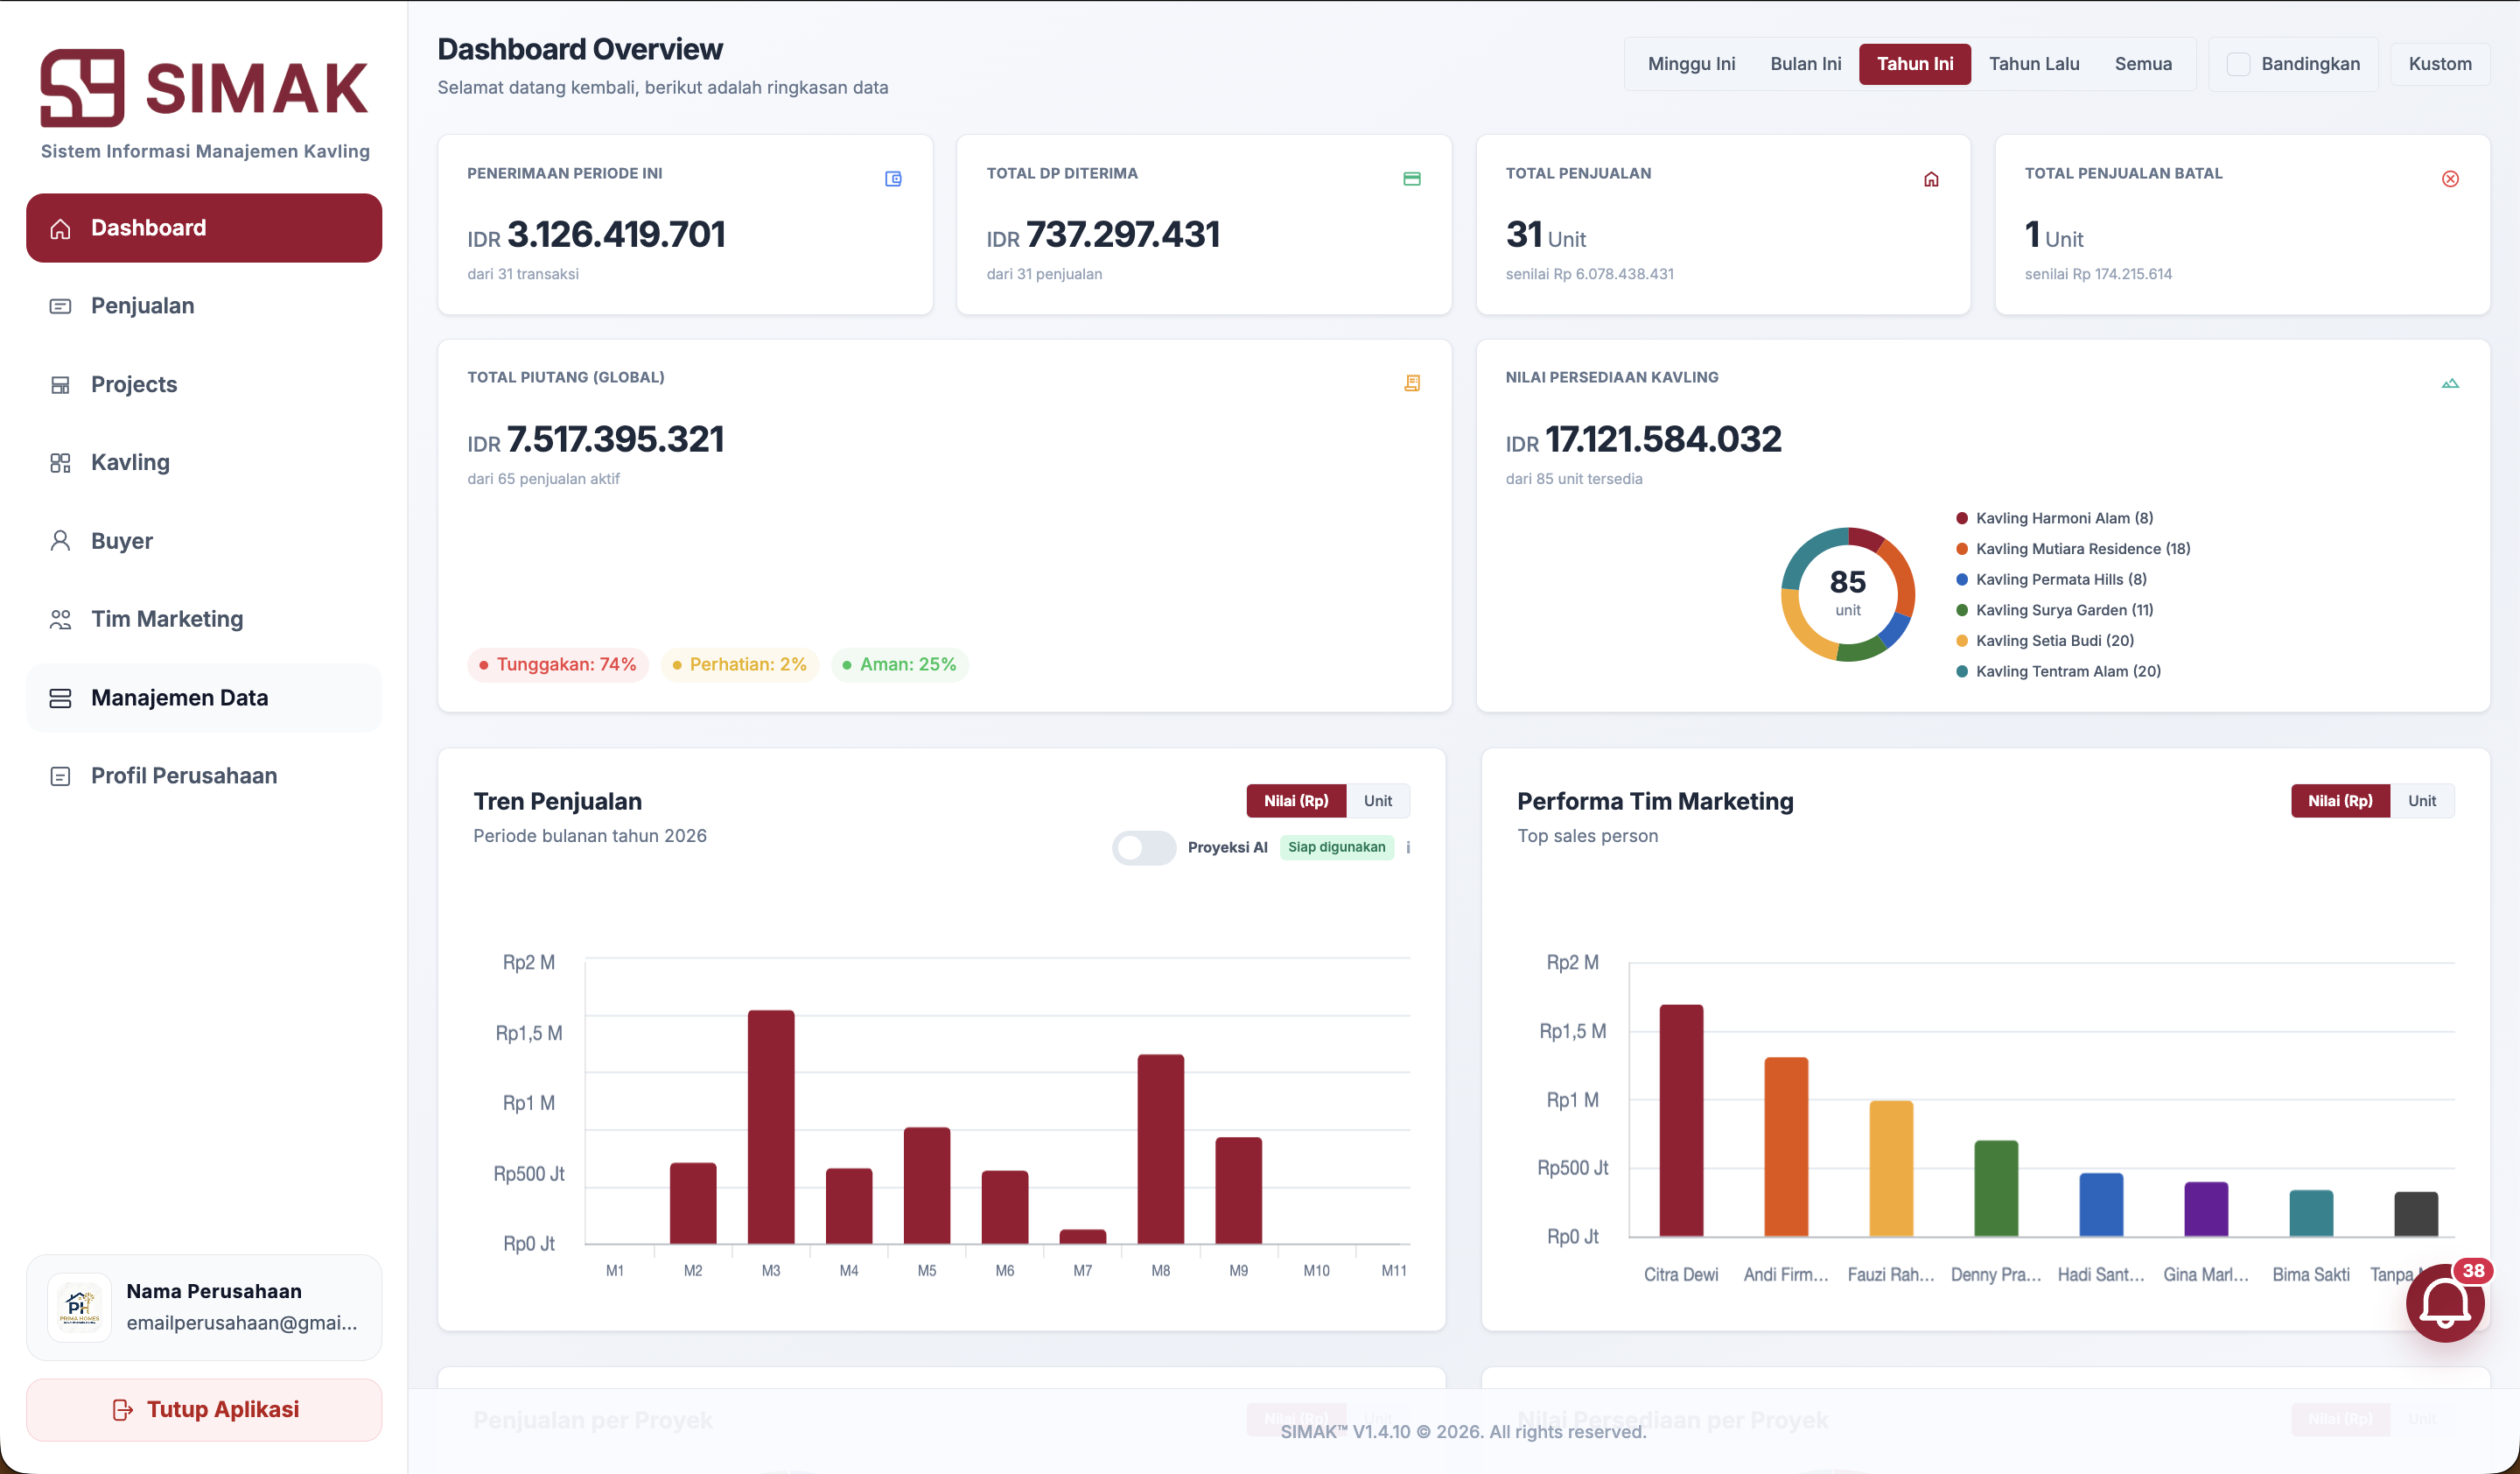Click the exit icon in Tutup Aplikasi
The width and height of the screenshot is (2520, 1474).
122,1410
